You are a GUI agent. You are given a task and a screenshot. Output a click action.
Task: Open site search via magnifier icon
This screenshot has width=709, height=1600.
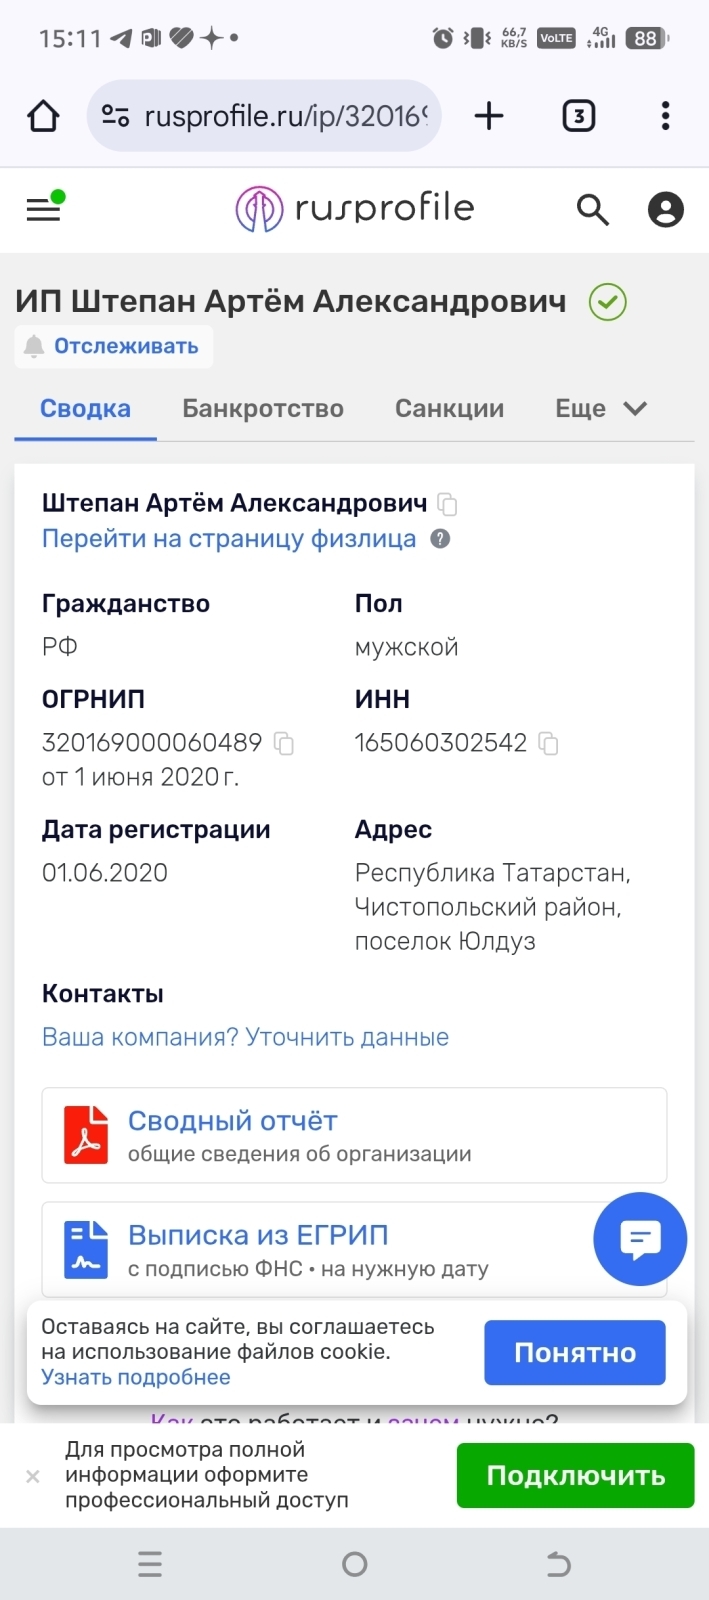pos(592,209)
